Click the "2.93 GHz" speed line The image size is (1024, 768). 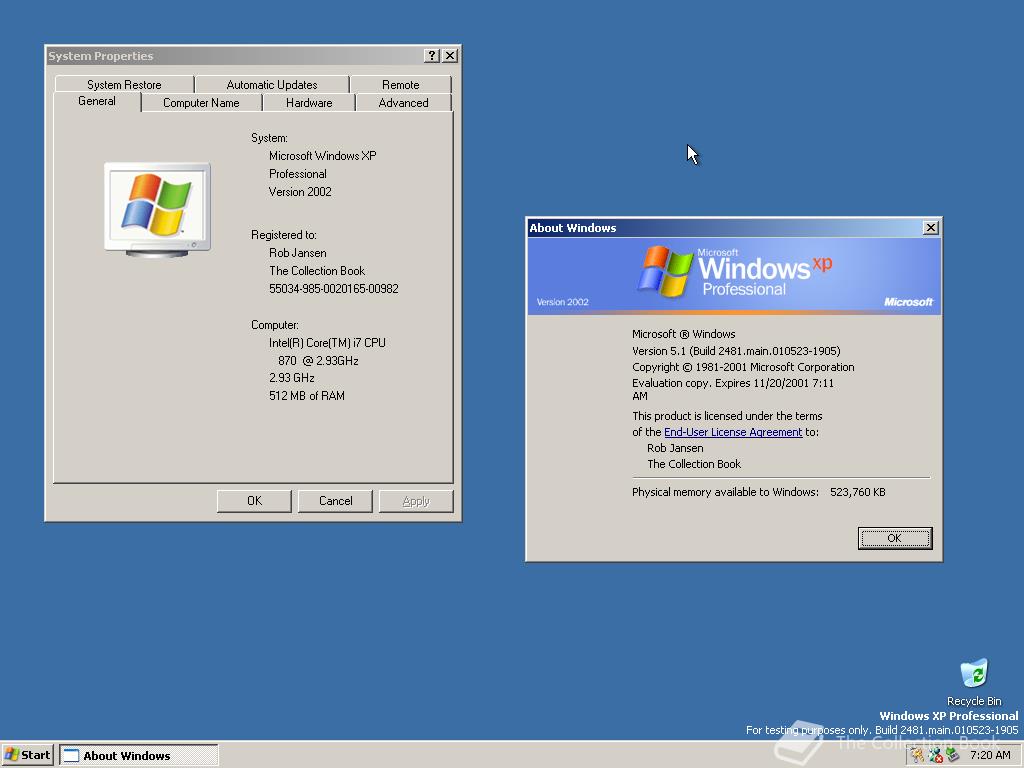point(292,378)
